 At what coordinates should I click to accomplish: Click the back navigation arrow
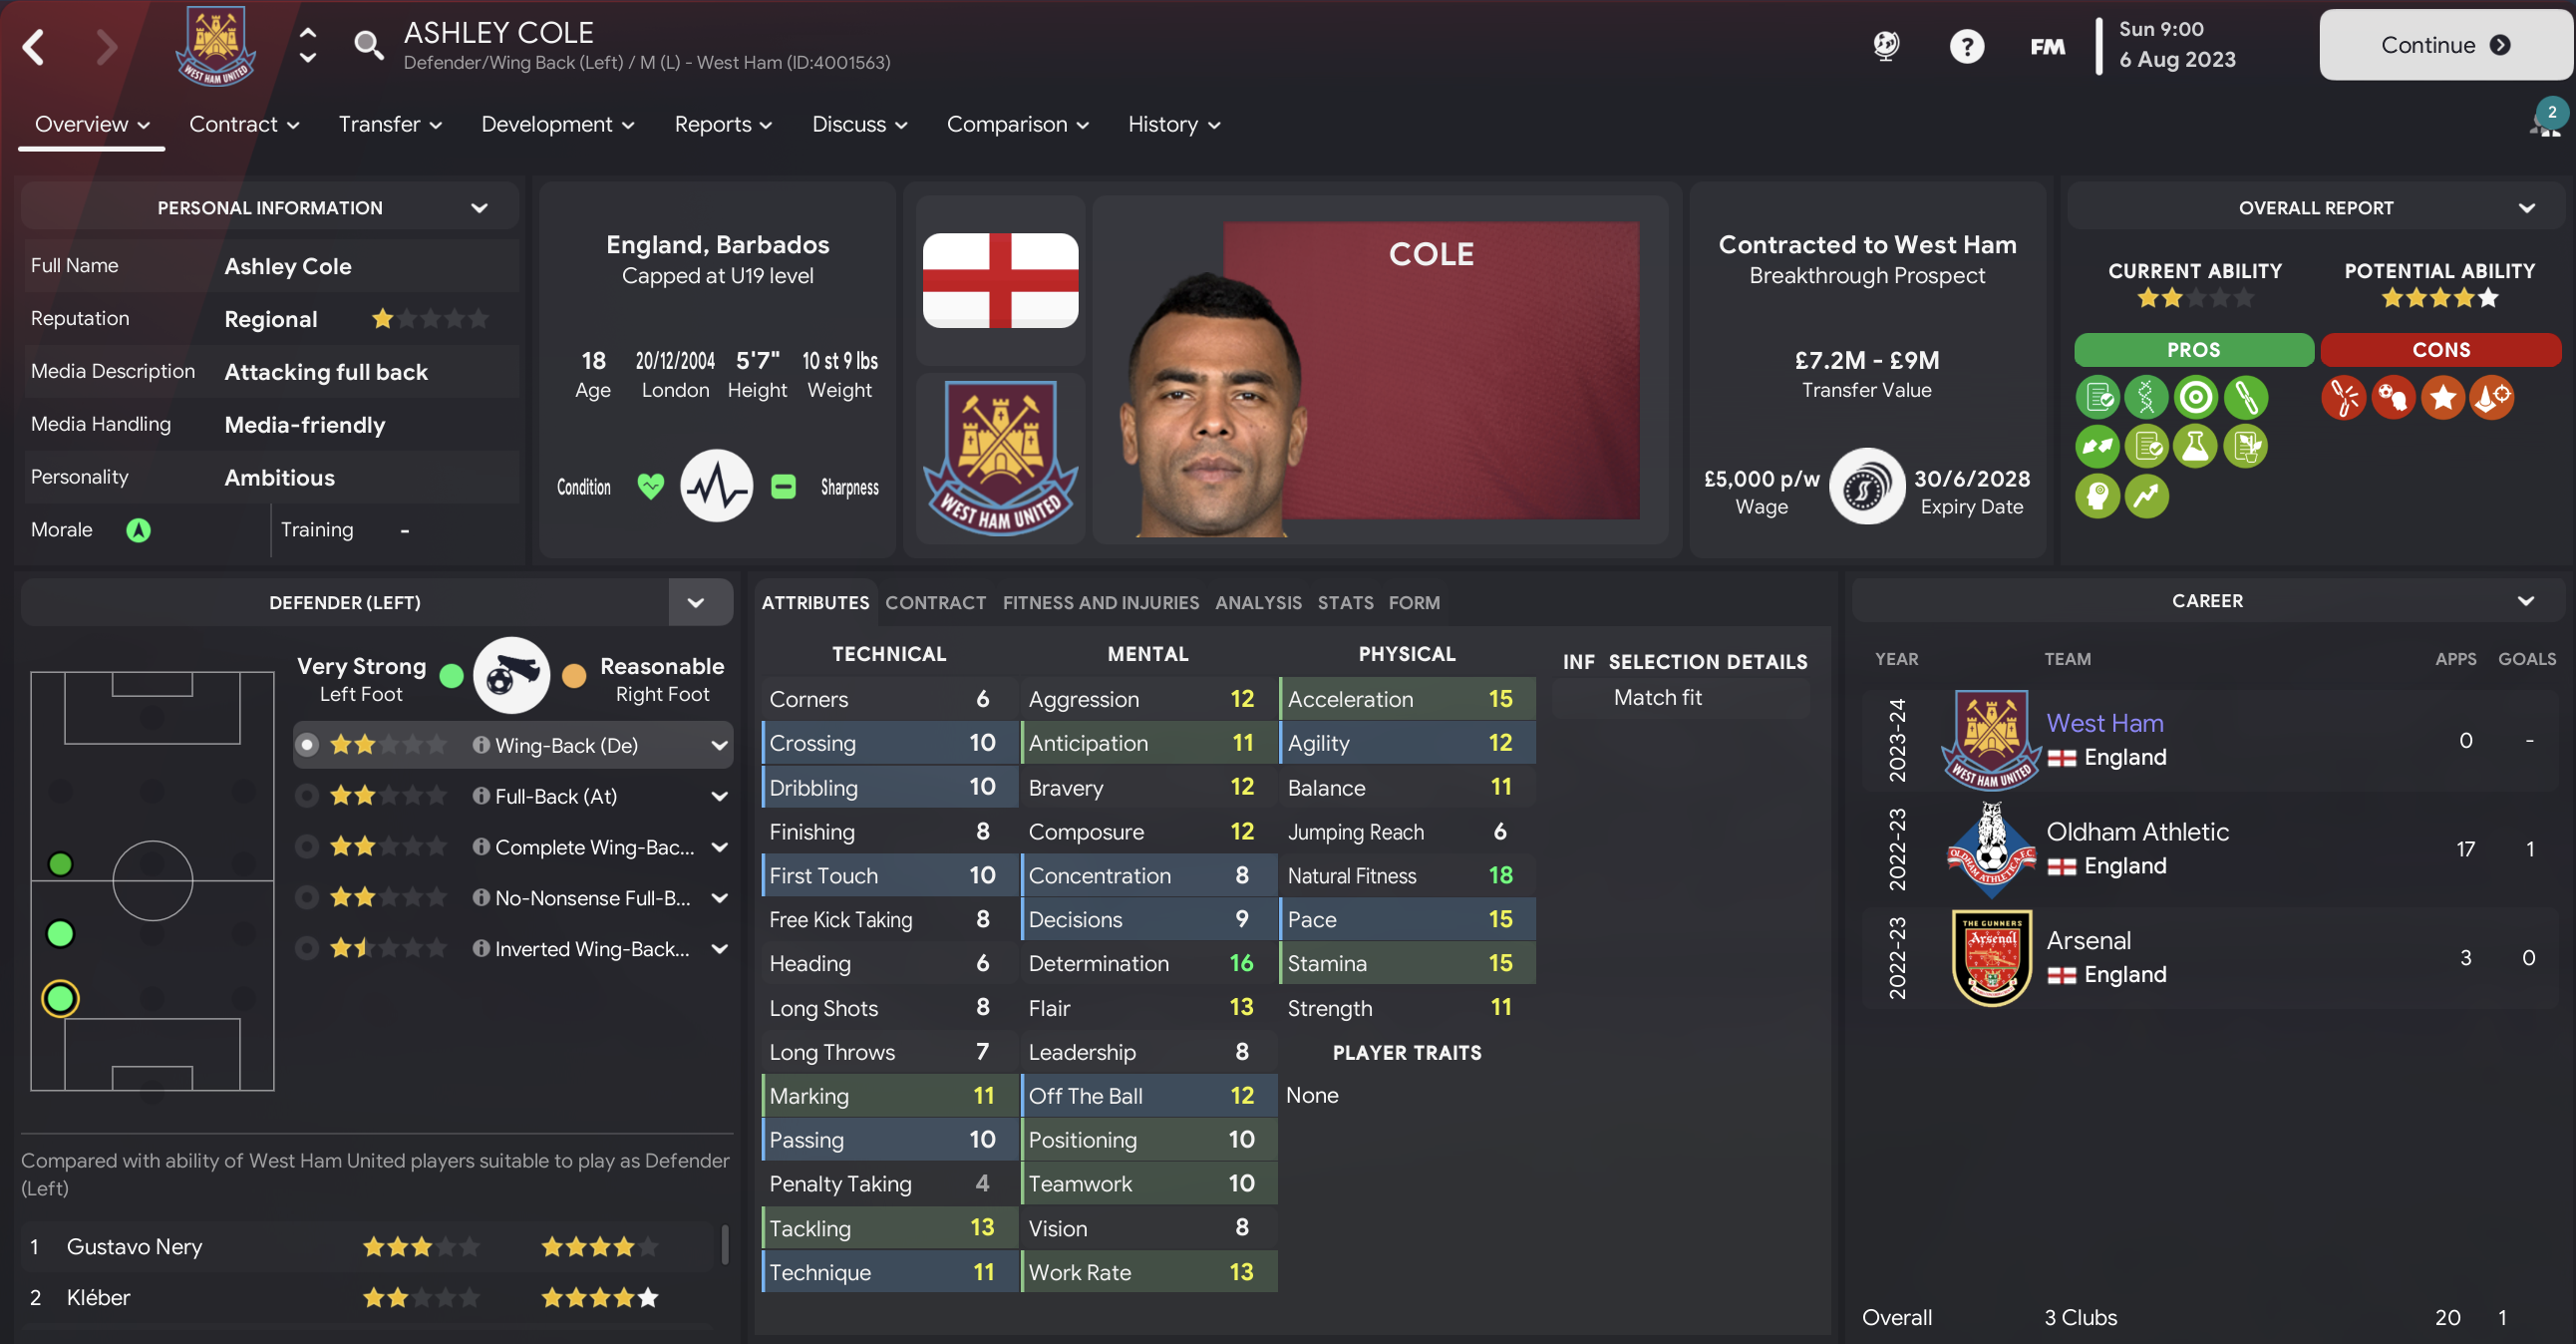pyautogui.click(x=34, y=47)
